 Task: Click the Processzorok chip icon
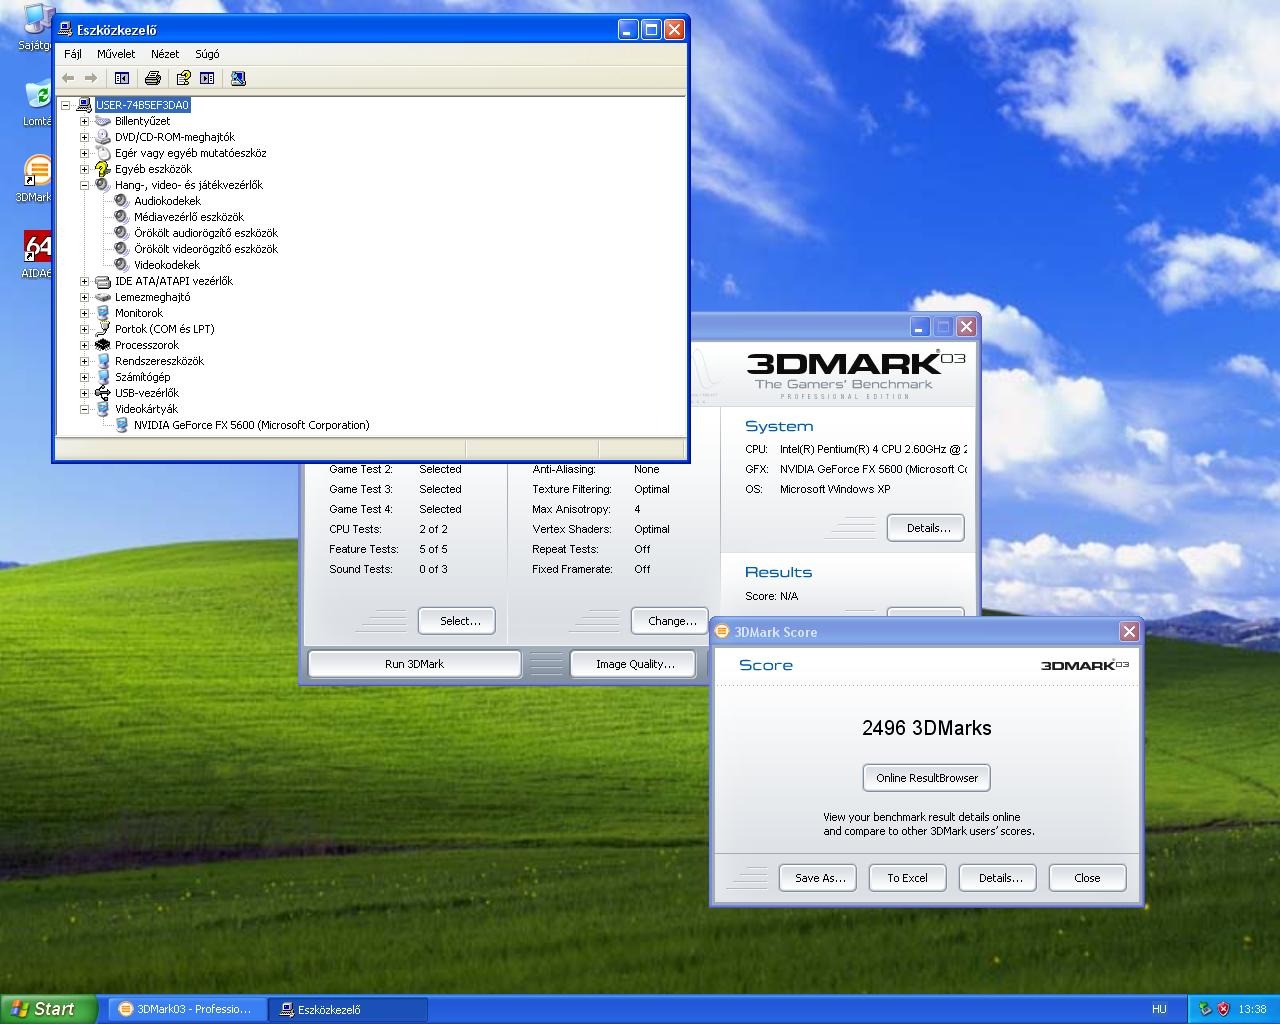[x=102, y=345]
